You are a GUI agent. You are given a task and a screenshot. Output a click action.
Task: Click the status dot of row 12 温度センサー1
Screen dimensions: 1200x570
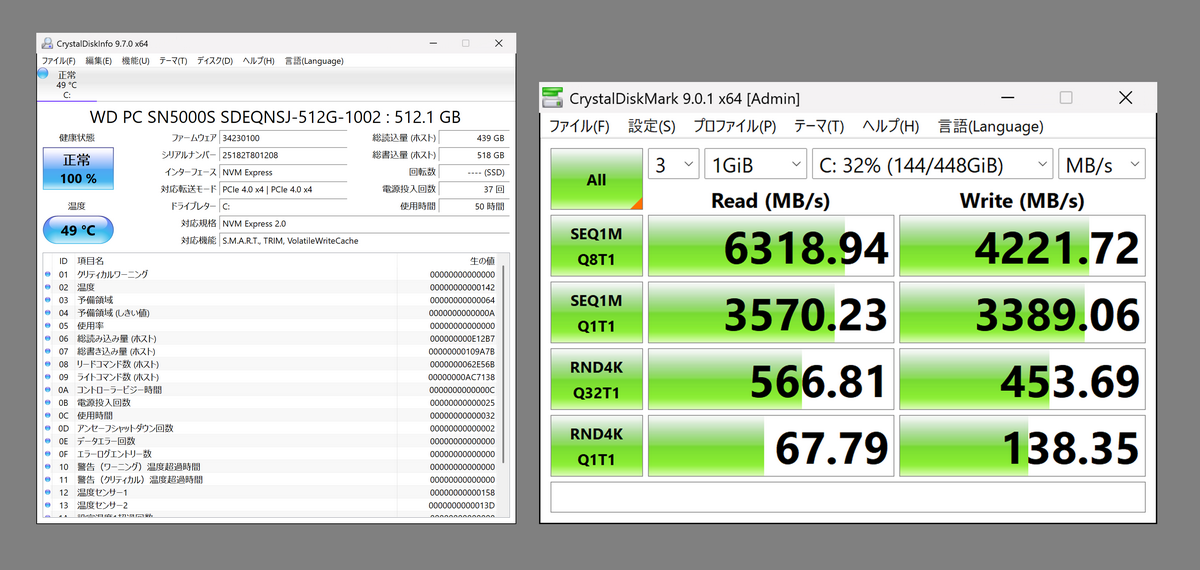coord(47,492)
